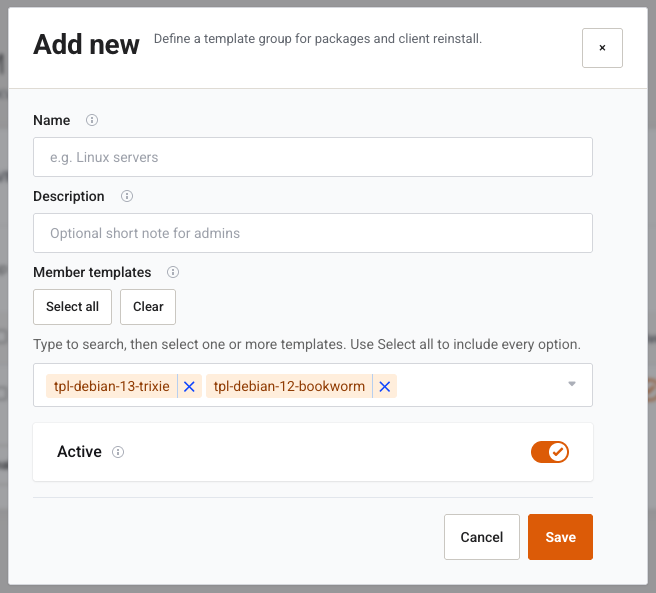The width and height of the screenshot is (656, 593).
Task: Click the tpl-debian-12-bookworm tag label
Action: click(289, 386)
